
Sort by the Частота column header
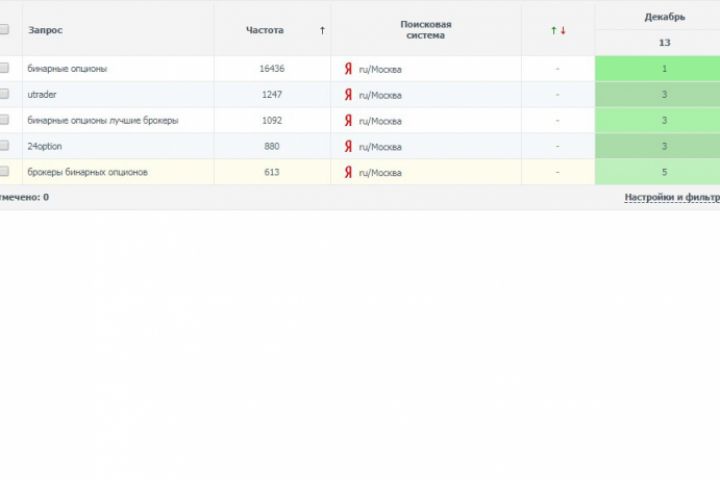pyautogui.click(x=264, y=30)
